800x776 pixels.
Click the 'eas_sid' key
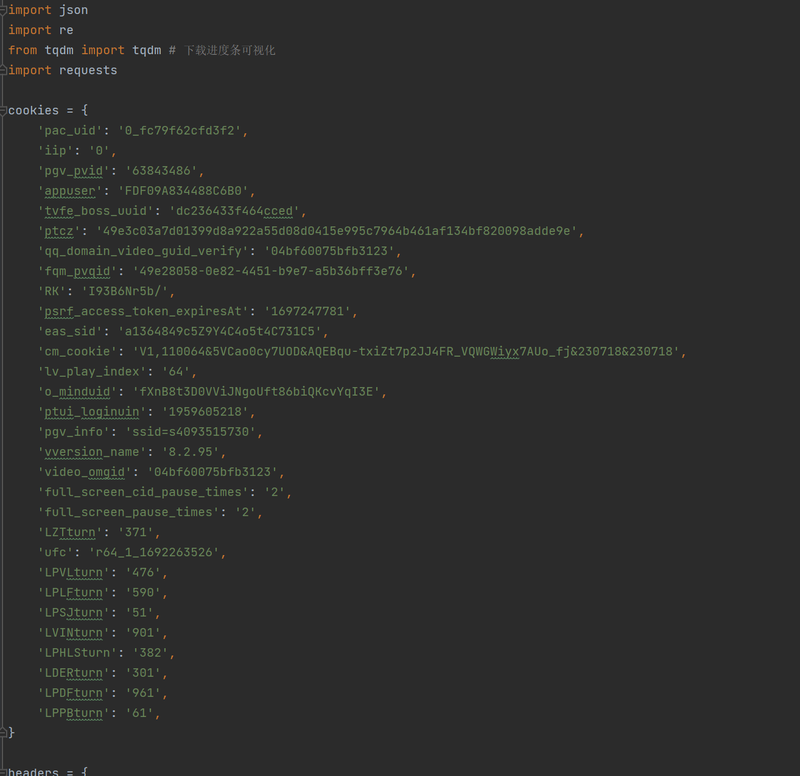point(70,332)
